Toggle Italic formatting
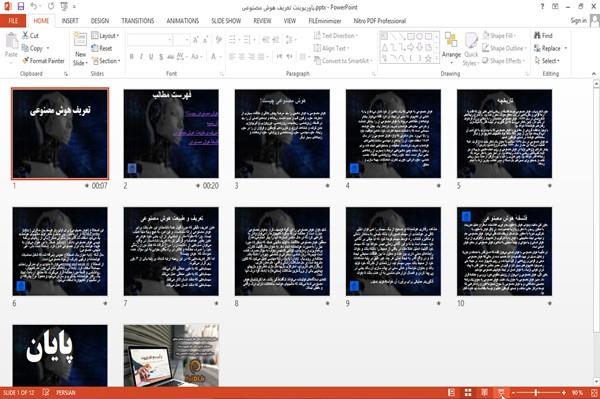This screenshot has height=399, width=600. pyautogui.click(x=141, y=57)
